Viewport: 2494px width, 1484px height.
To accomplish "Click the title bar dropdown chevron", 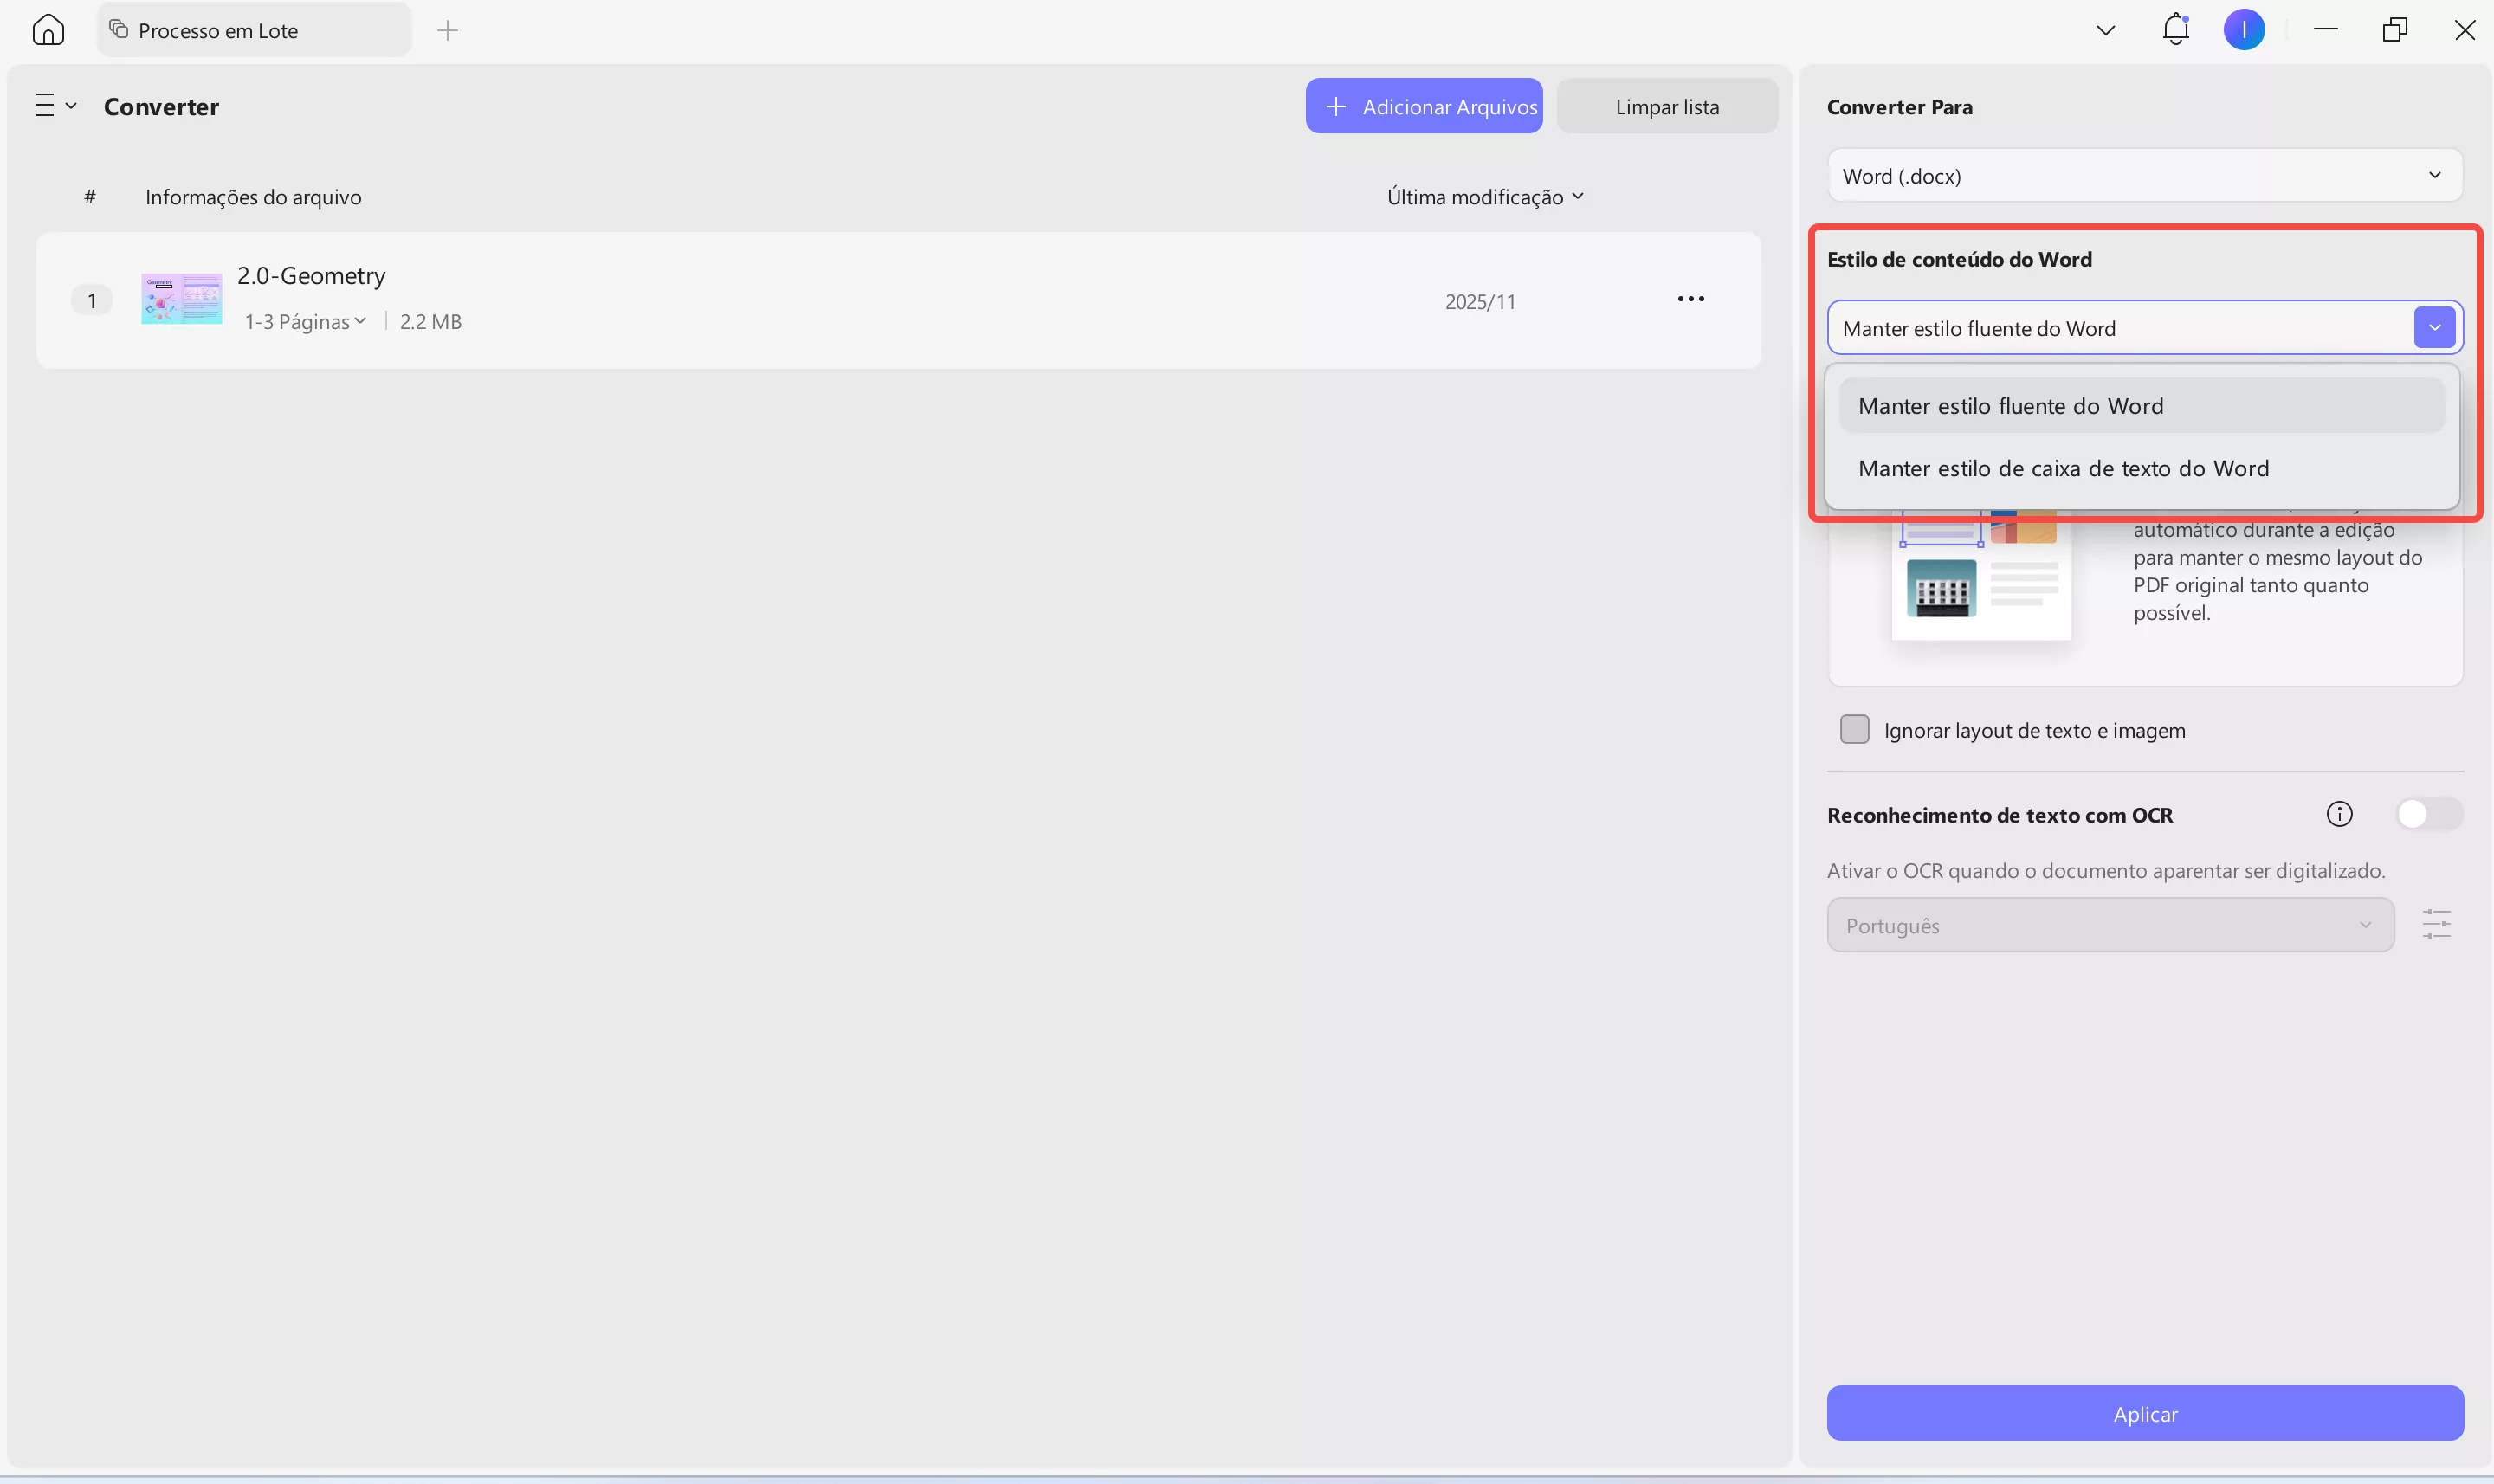I will coord(2105,30).
